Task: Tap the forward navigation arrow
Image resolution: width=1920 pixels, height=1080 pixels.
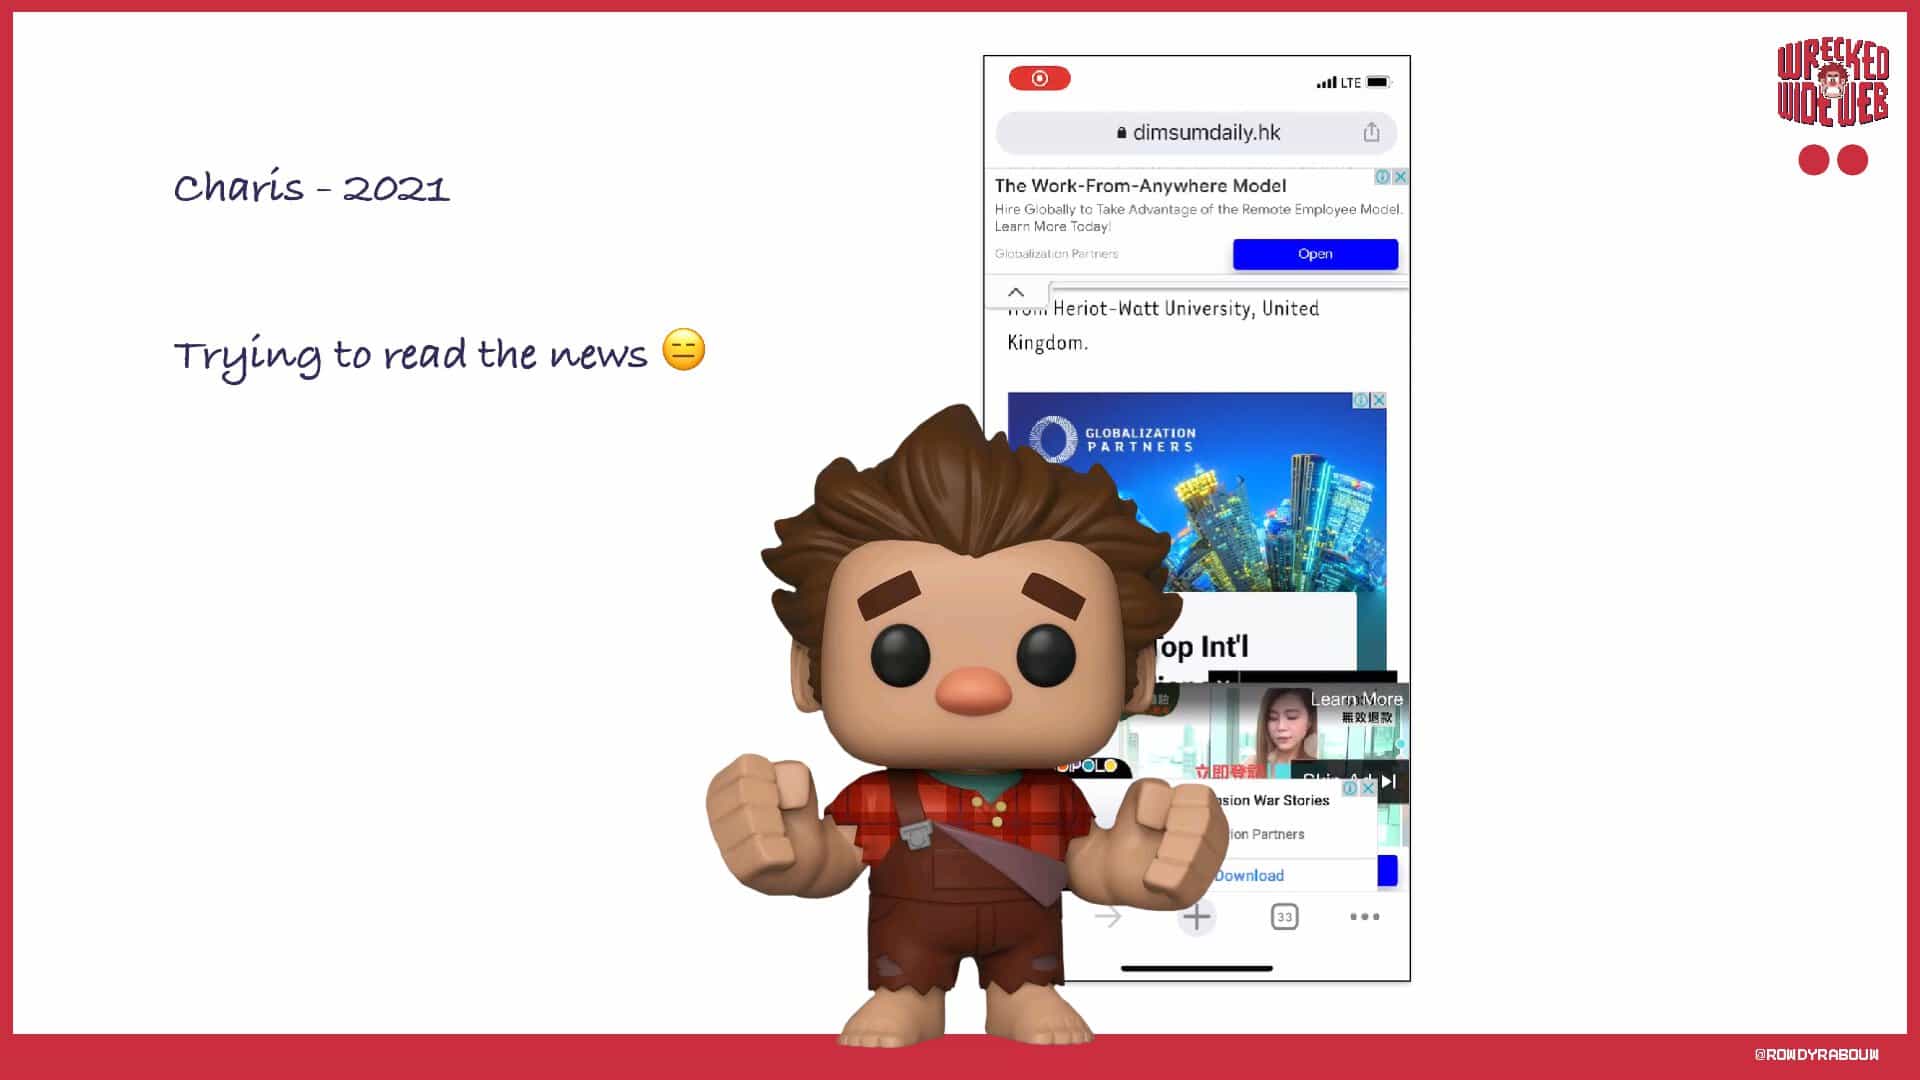Action: (1108, 917)
